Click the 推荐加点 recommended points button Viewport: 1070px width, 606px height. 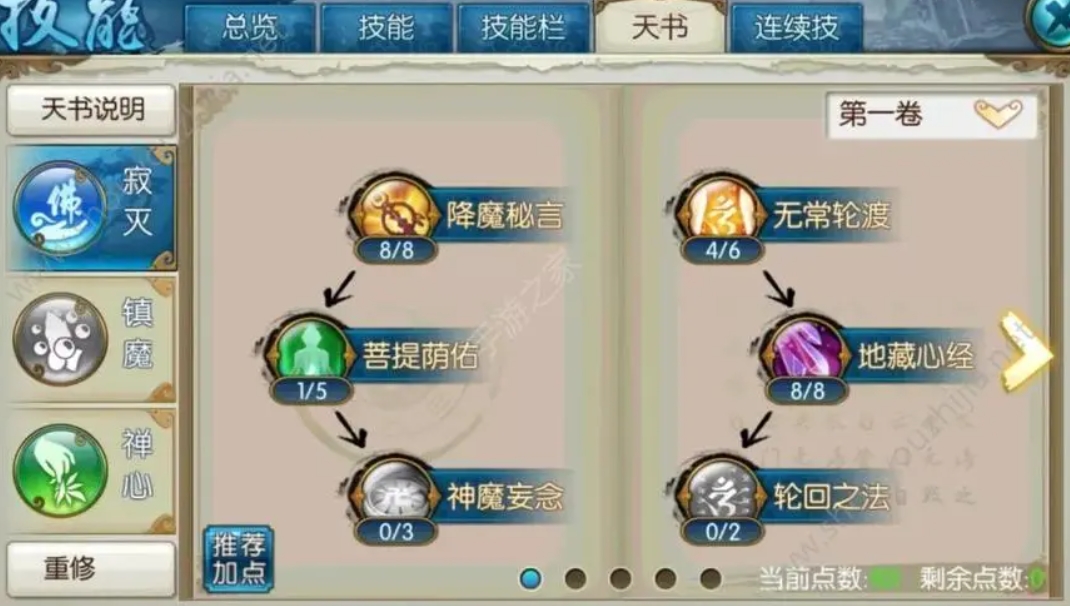pos(238,558)
